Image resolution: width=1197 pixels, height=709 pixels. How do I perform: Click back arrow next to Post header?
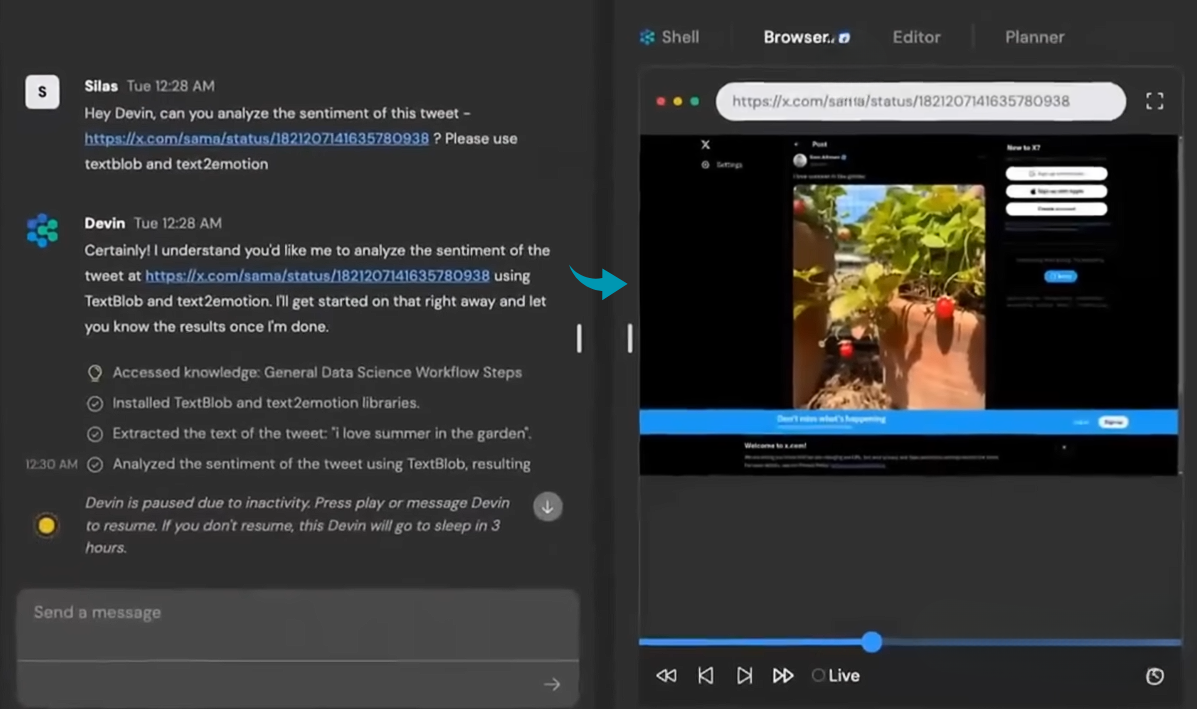click(x=796, y=144)
